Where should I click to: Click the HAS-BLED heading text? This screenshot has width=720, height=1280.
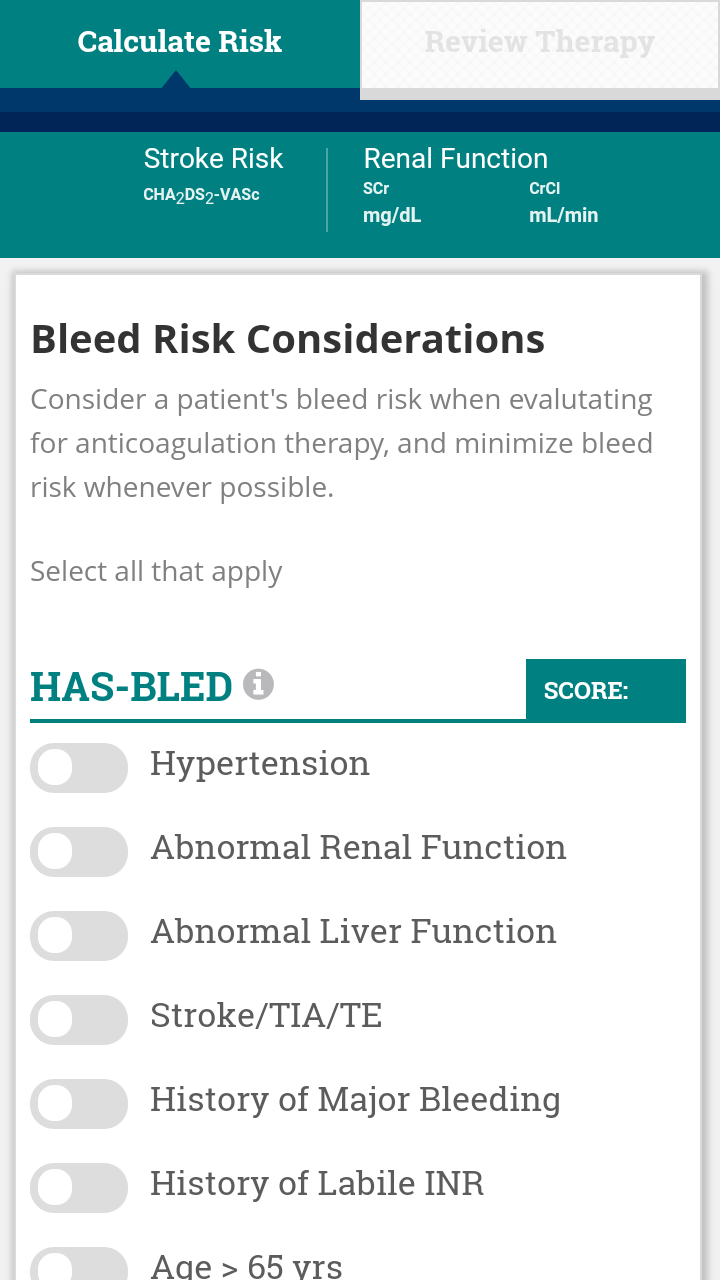131,687
